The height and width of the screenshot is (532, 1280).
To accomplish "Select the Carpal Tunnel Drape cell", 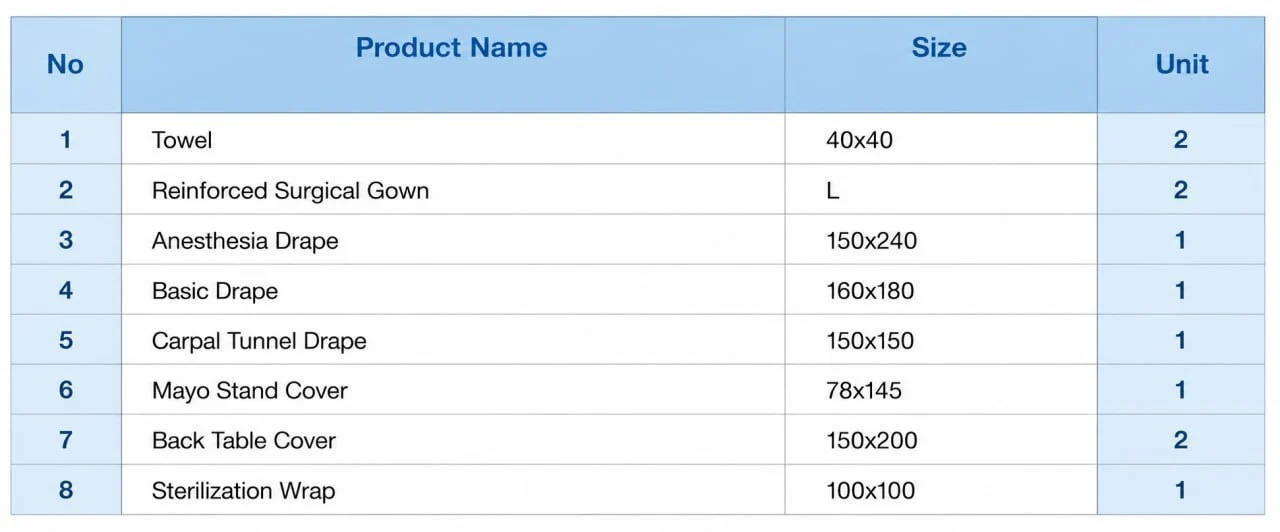I will pos(453,340).
